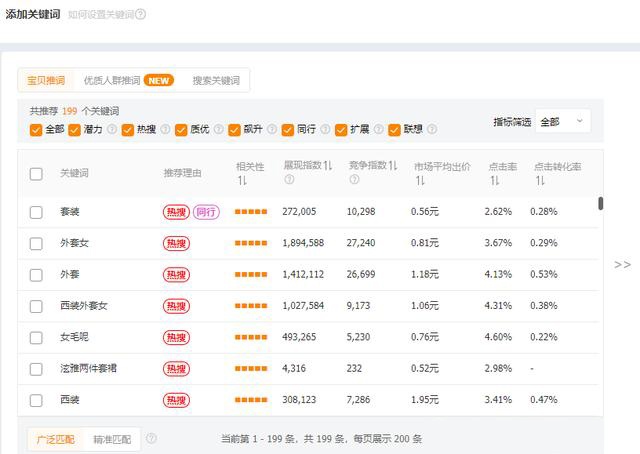Uncheck the 扩展 filter checkbox
640x454 pixels.
[341, 130]
